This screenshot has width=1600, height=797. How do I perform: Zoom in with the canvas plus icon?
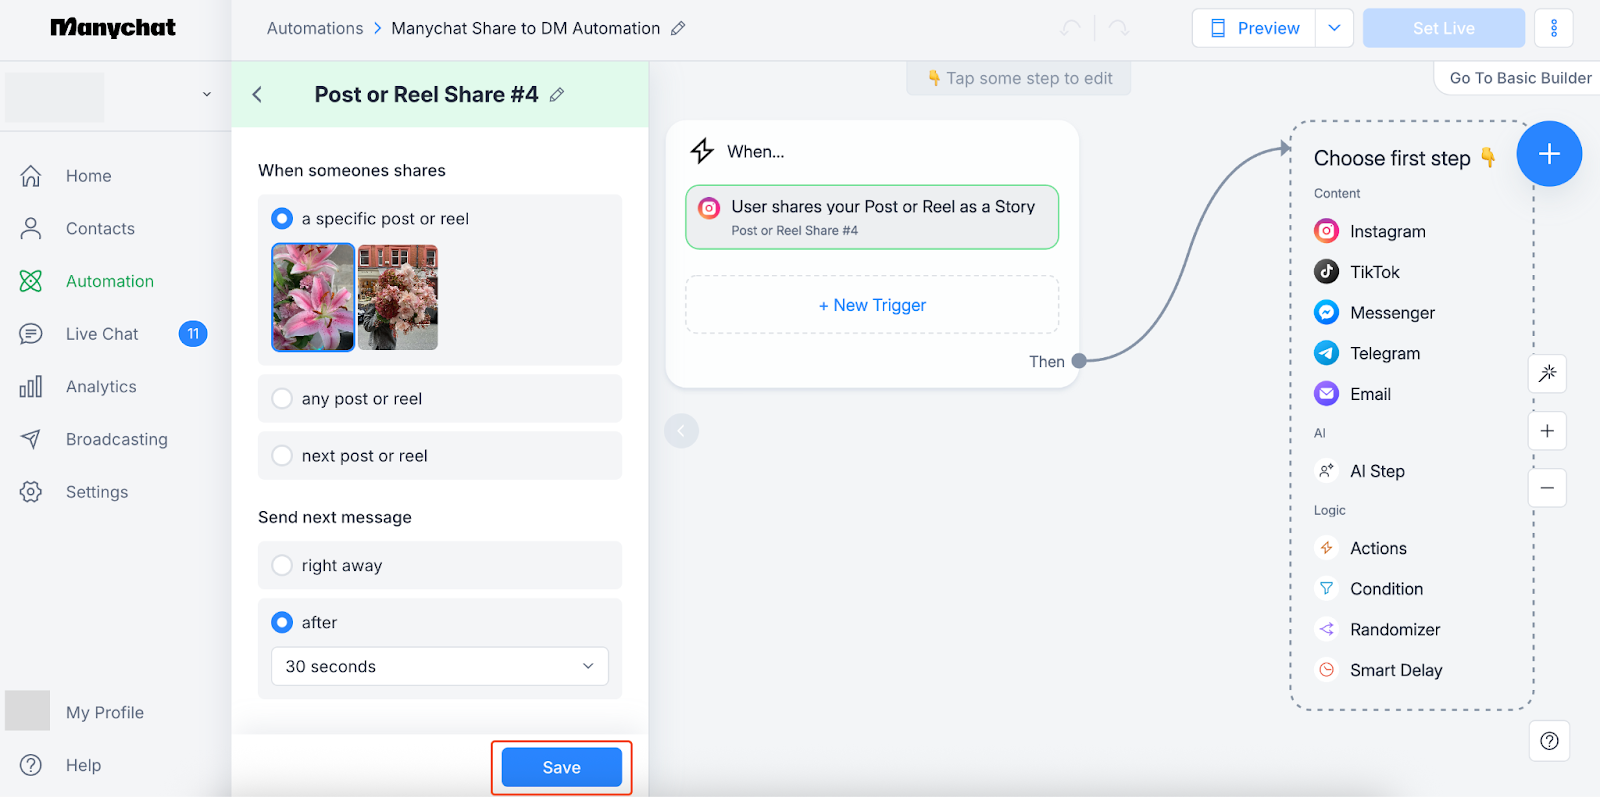pyautogui.click(x=1547, y=431)
